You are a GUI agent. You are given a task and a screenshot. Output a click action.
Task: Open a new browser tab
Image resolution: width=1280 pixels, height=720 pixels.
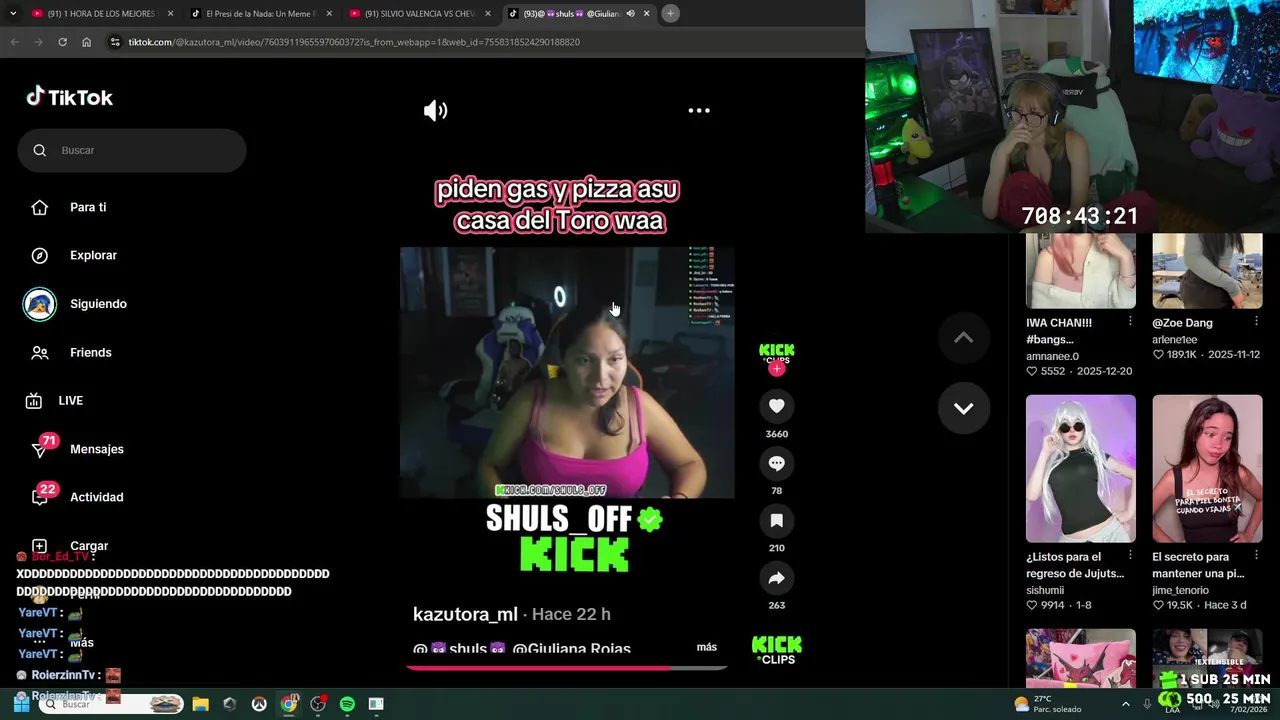pos(670,13)
